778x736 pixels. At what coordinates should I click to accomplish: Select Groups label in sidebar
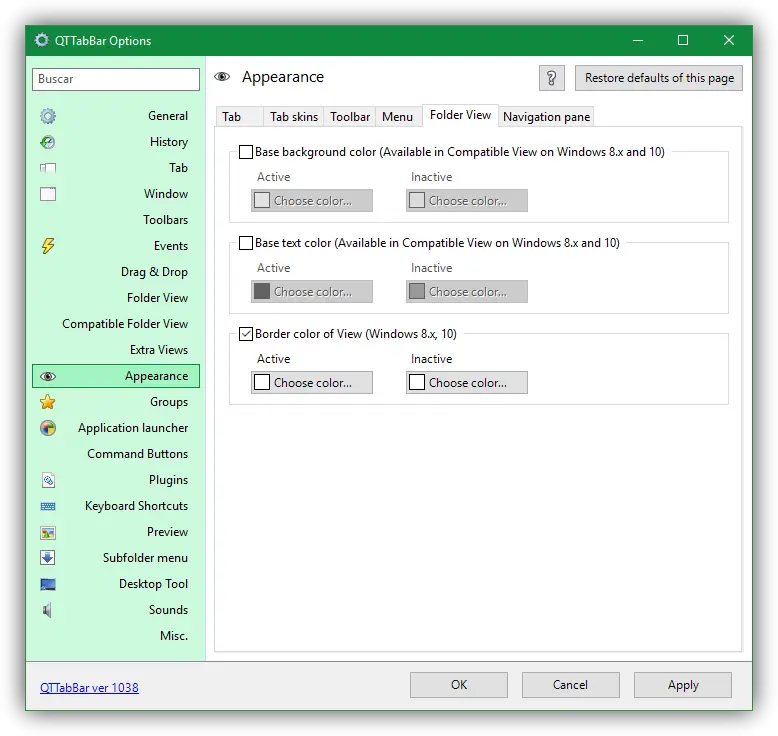click(169, 402)
